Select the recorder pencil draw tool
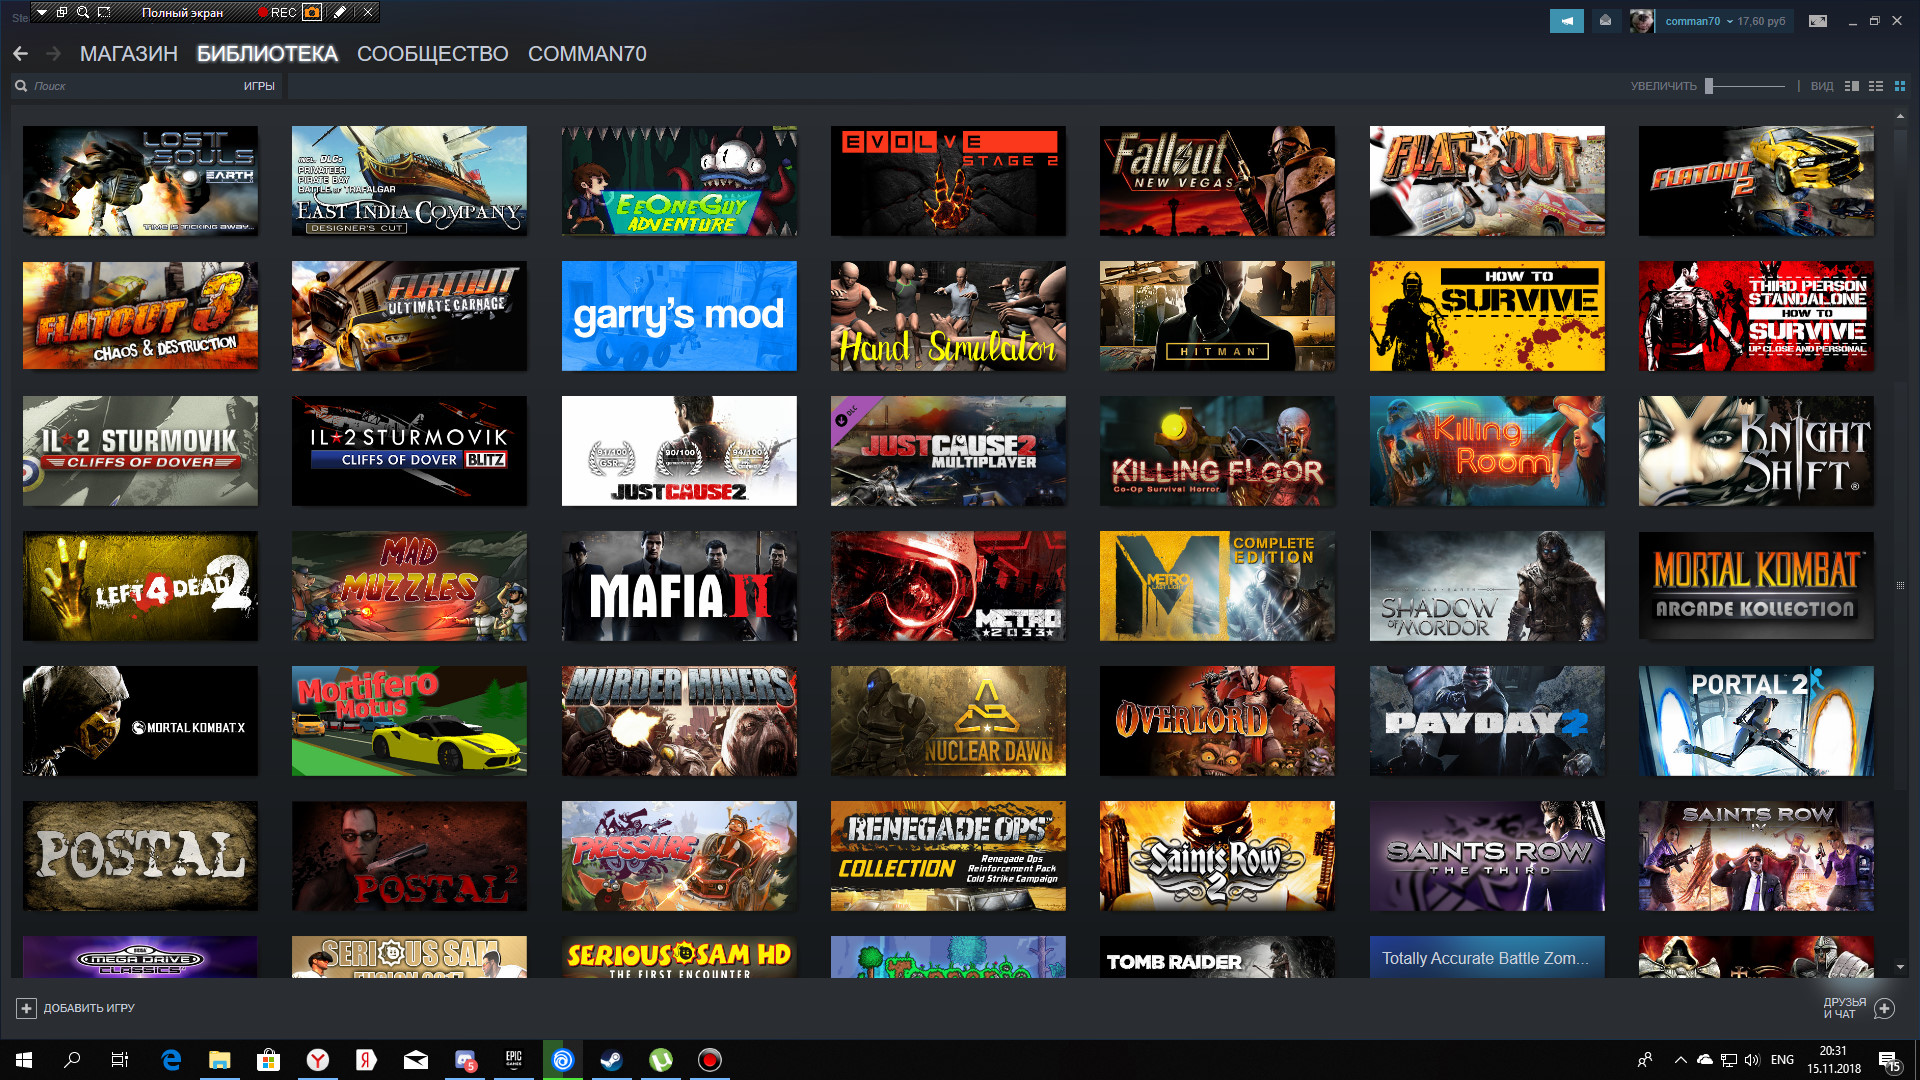This screenshot has height=1080, width=1920. pos(340,12)
